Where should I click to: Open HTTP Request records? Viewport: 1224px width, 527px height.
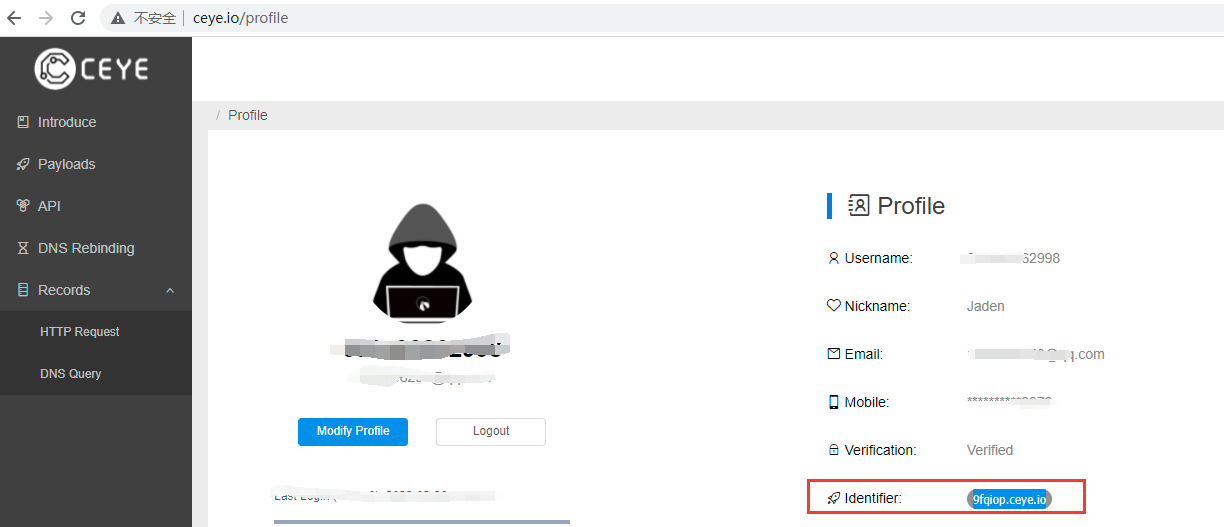[x=79, y=332]
